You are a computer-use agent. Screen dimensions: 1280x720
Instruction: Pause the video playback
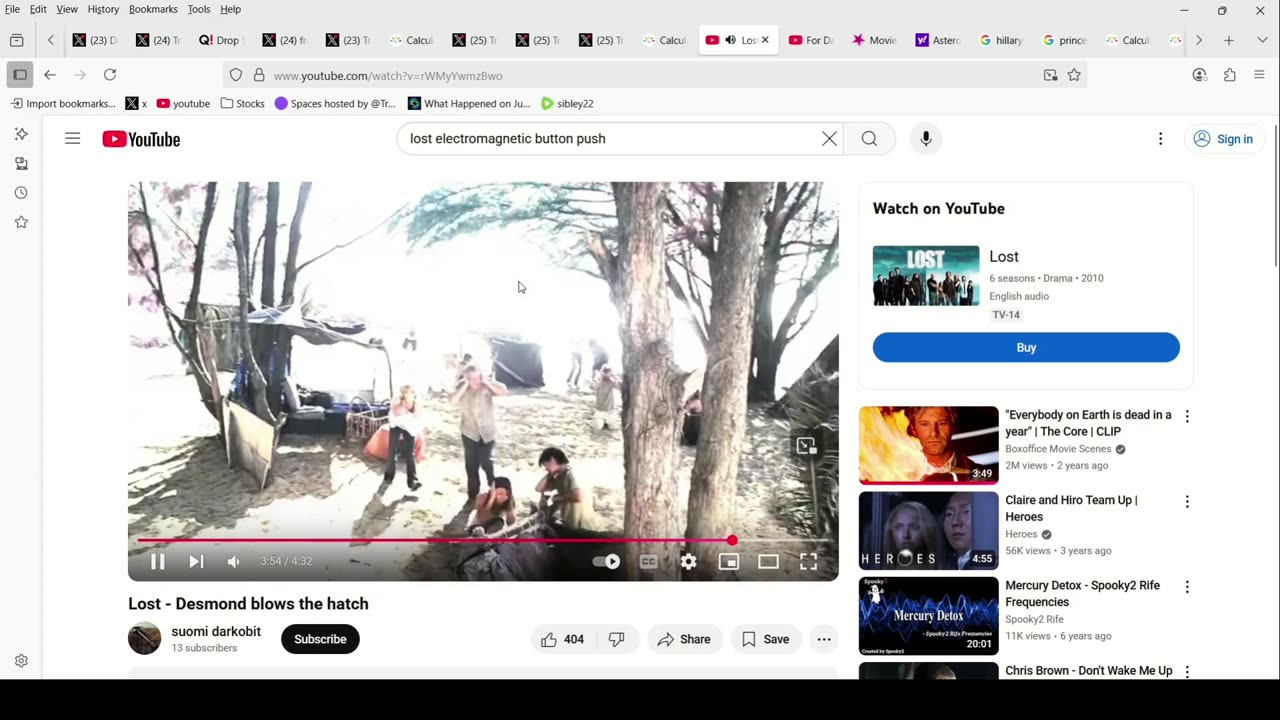157,562
